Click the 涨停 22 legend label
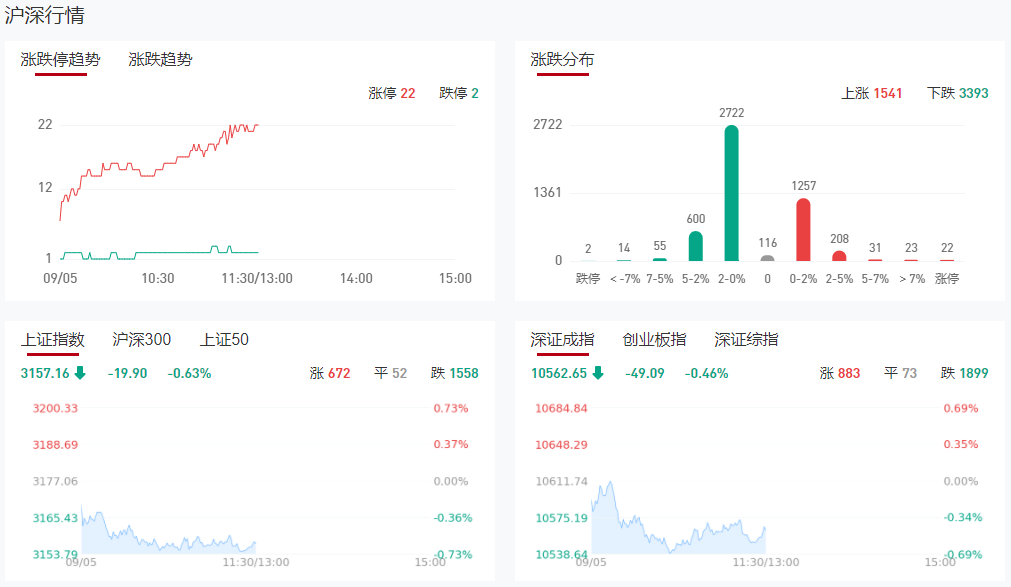Image resolution: width=1011 pixels, height=587 pixels. (391, 93)
